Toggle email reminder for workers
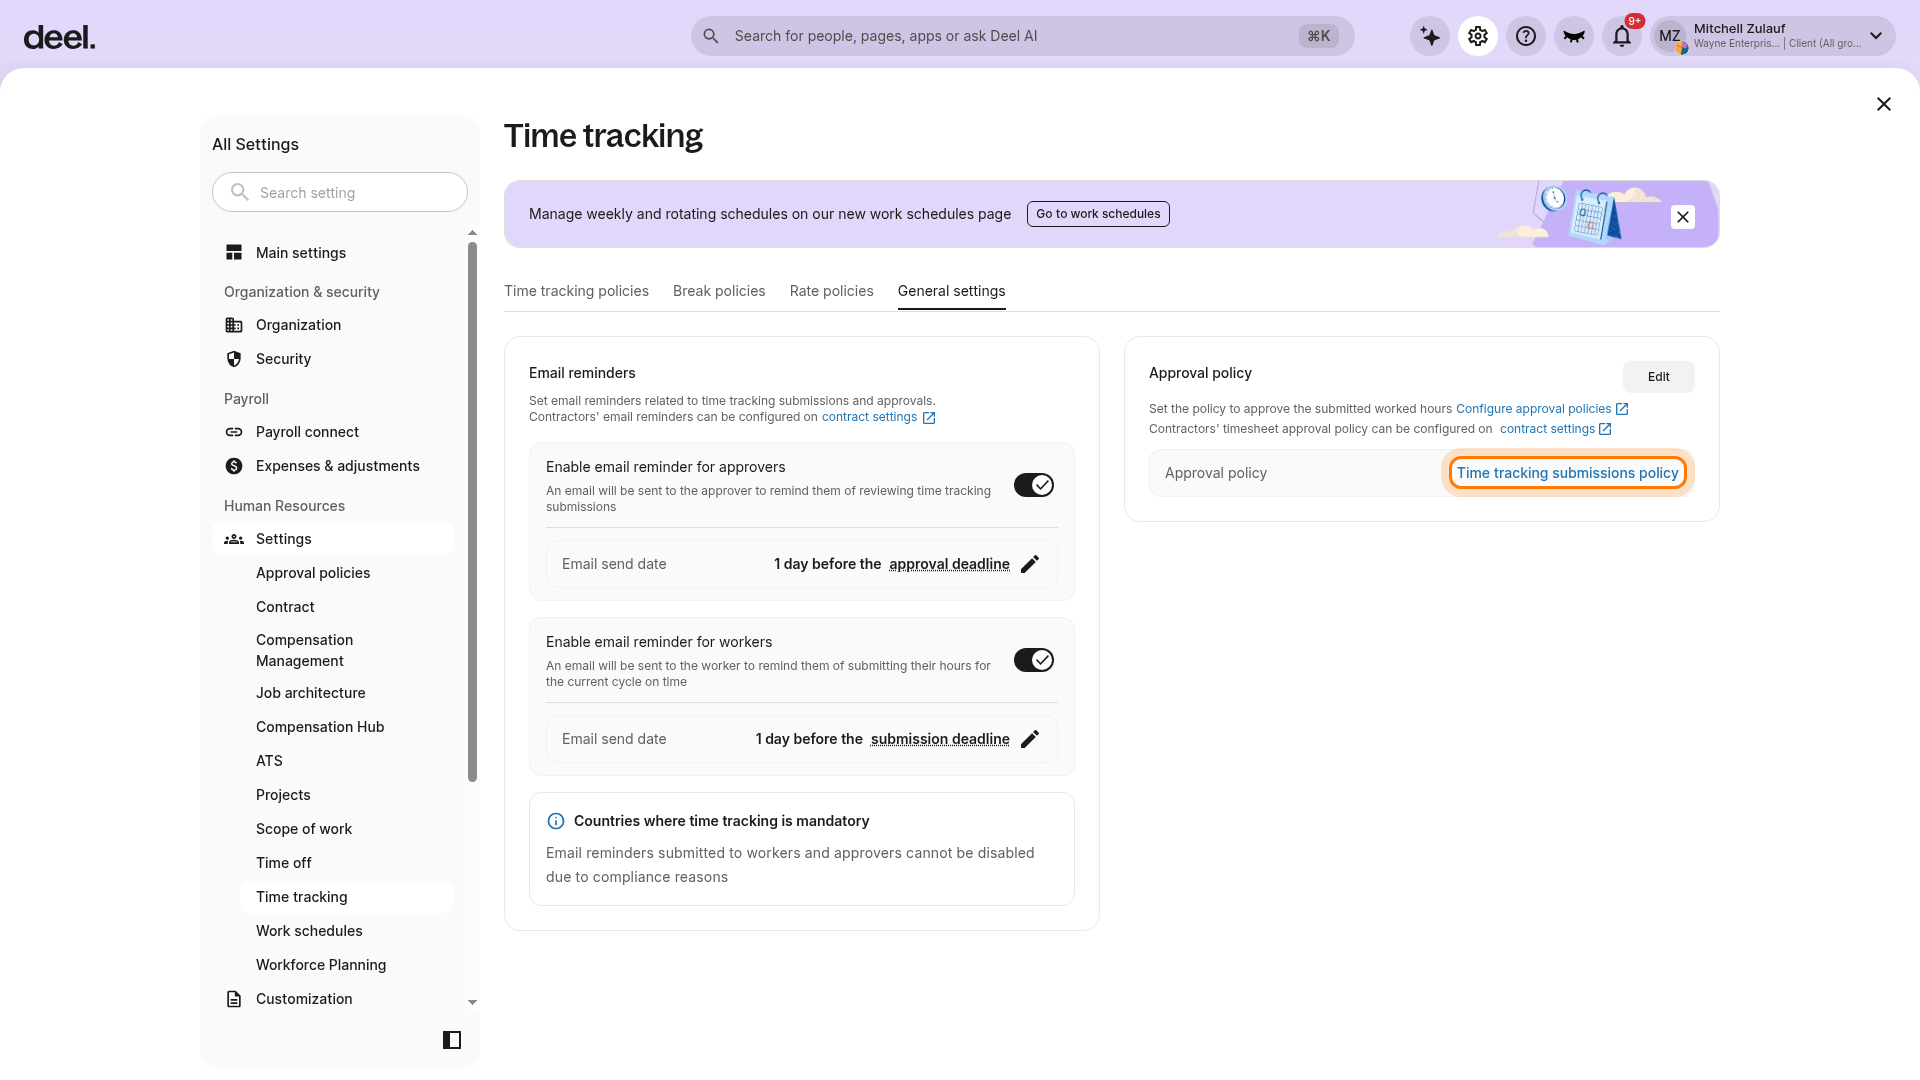This screenshot has width=1920, height=1080. pos(1034,660)
